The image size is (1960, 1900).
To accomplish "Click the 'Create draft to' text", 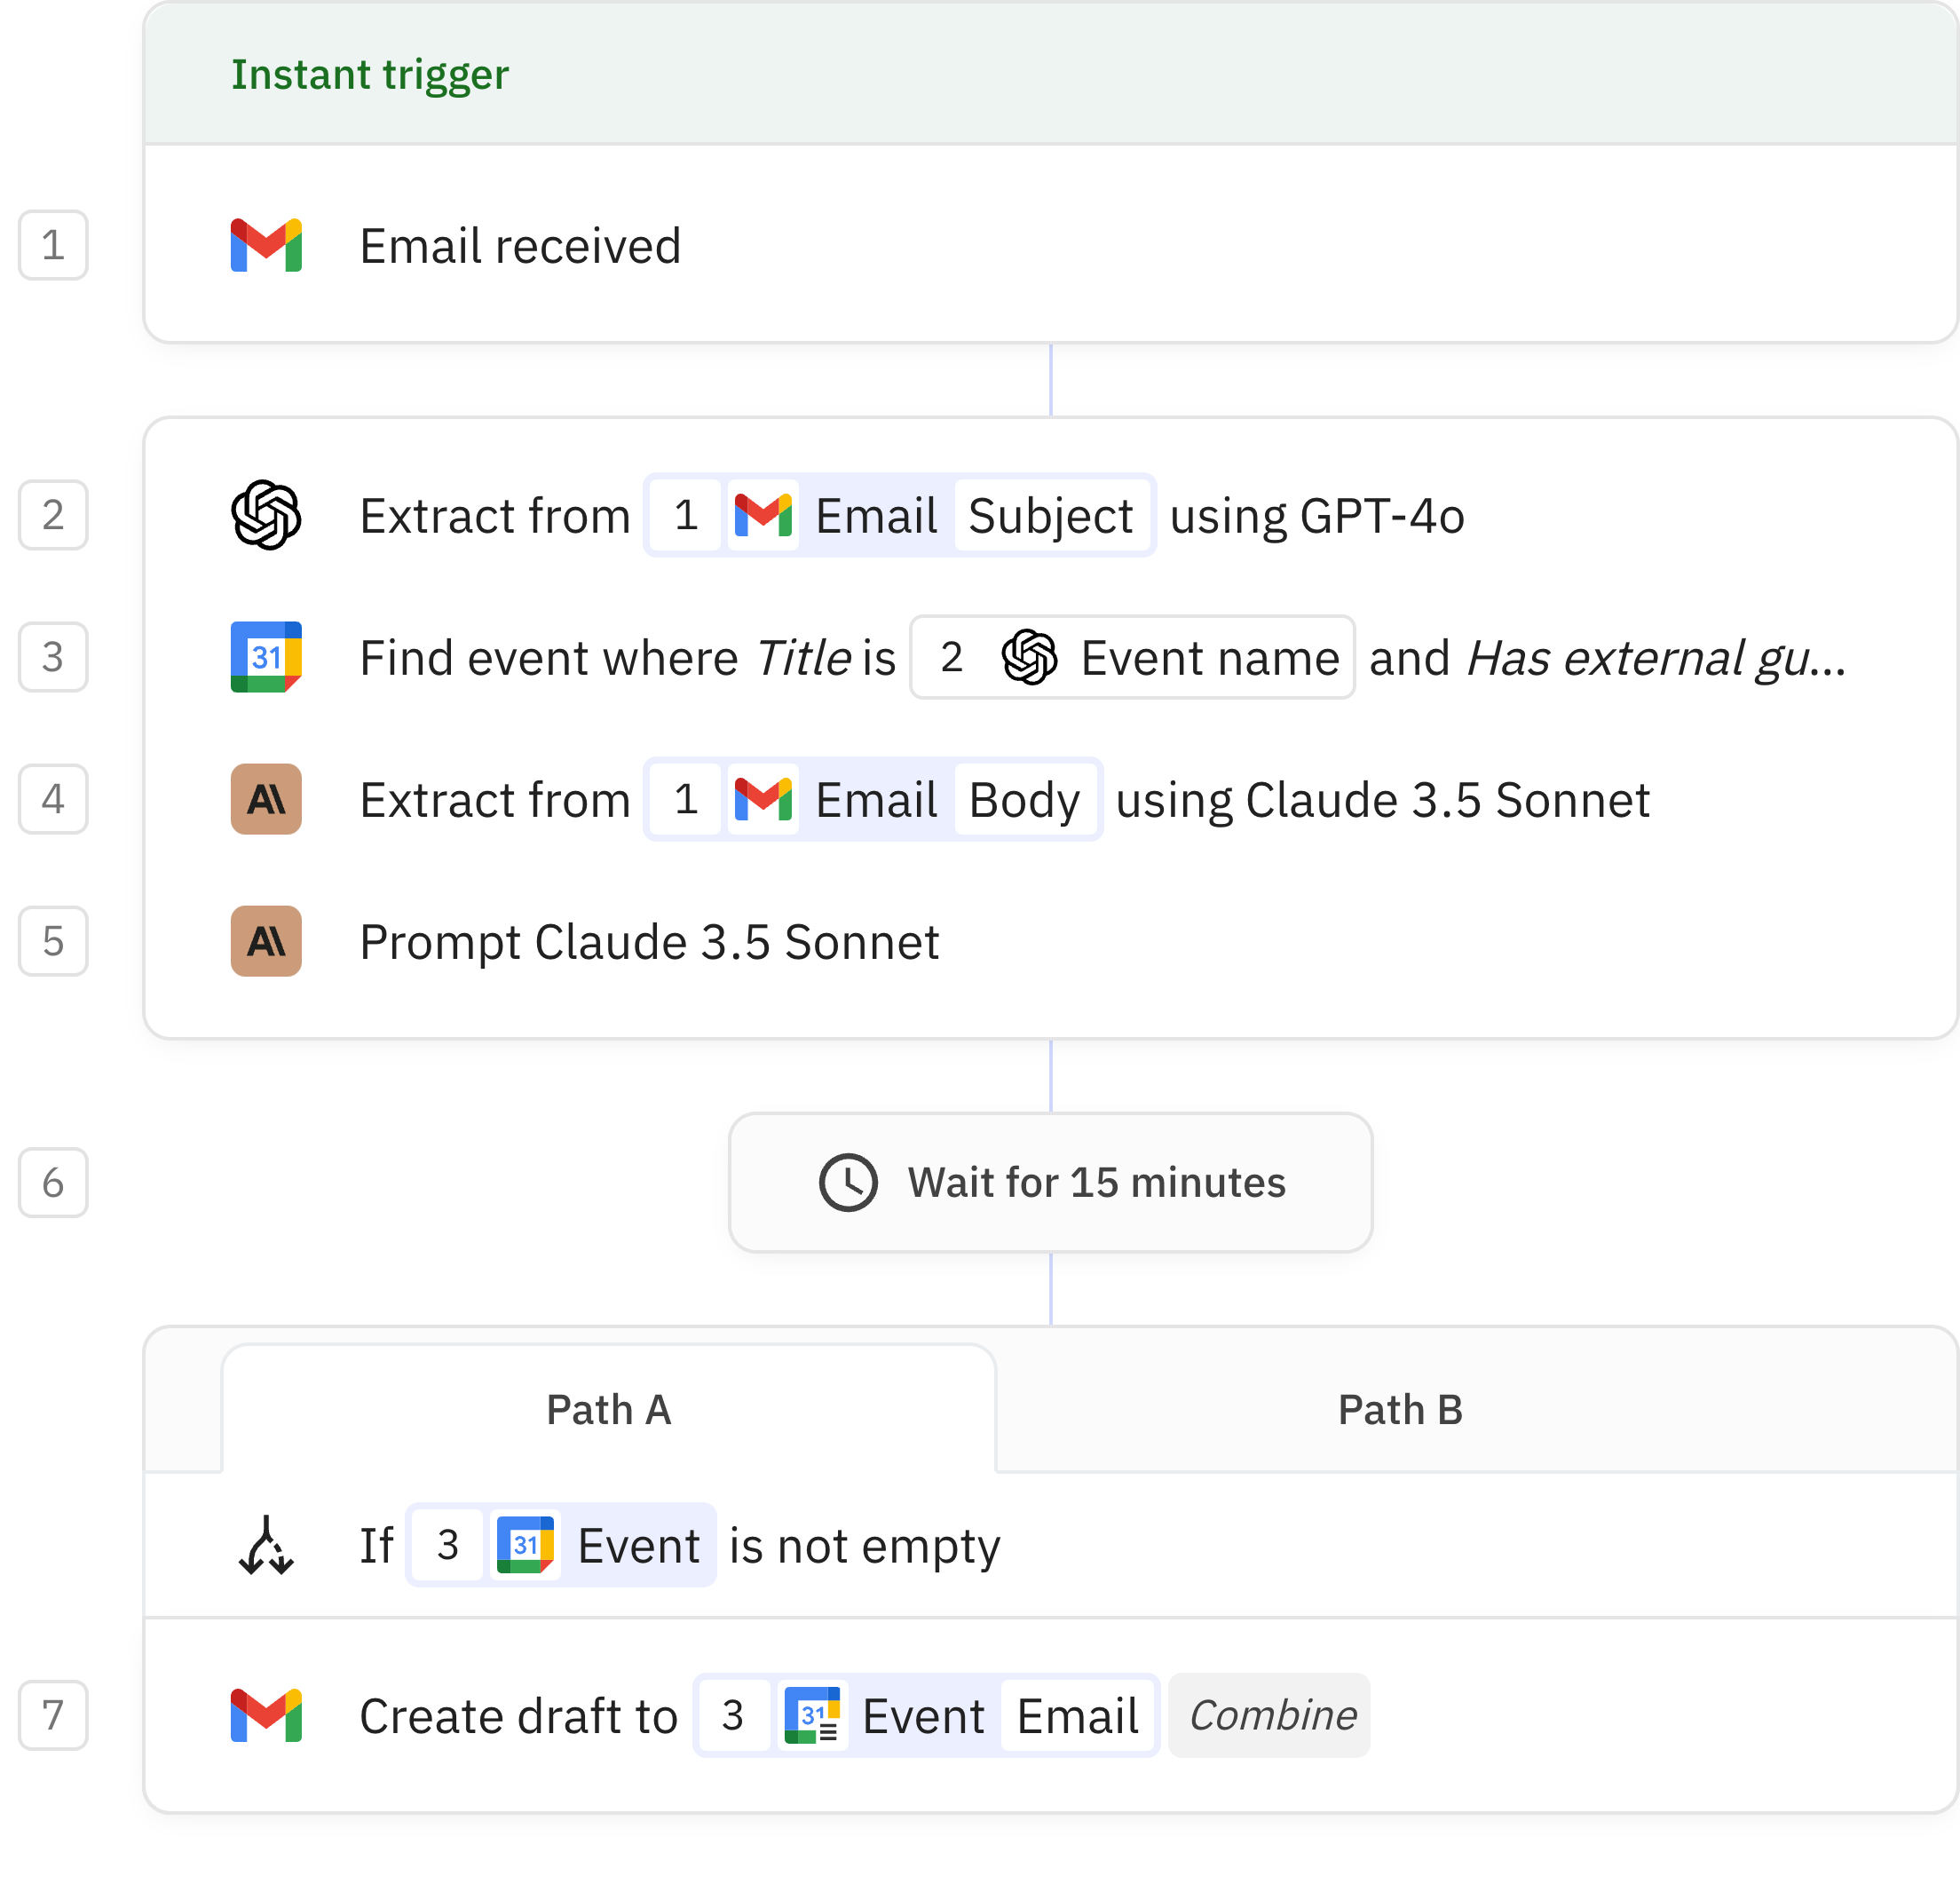I will [518, 1717].
